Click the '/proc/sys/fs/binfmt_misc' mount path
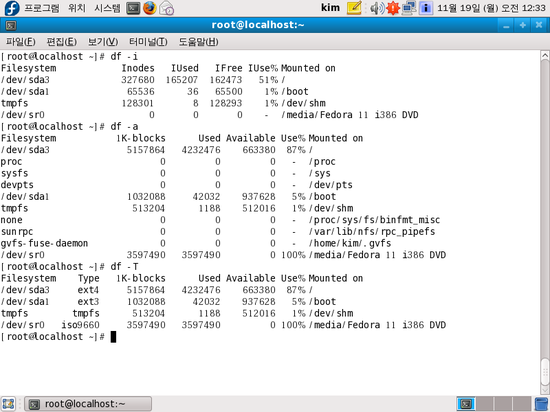This screenshot has height=412, width=550. tap(374, 220)
